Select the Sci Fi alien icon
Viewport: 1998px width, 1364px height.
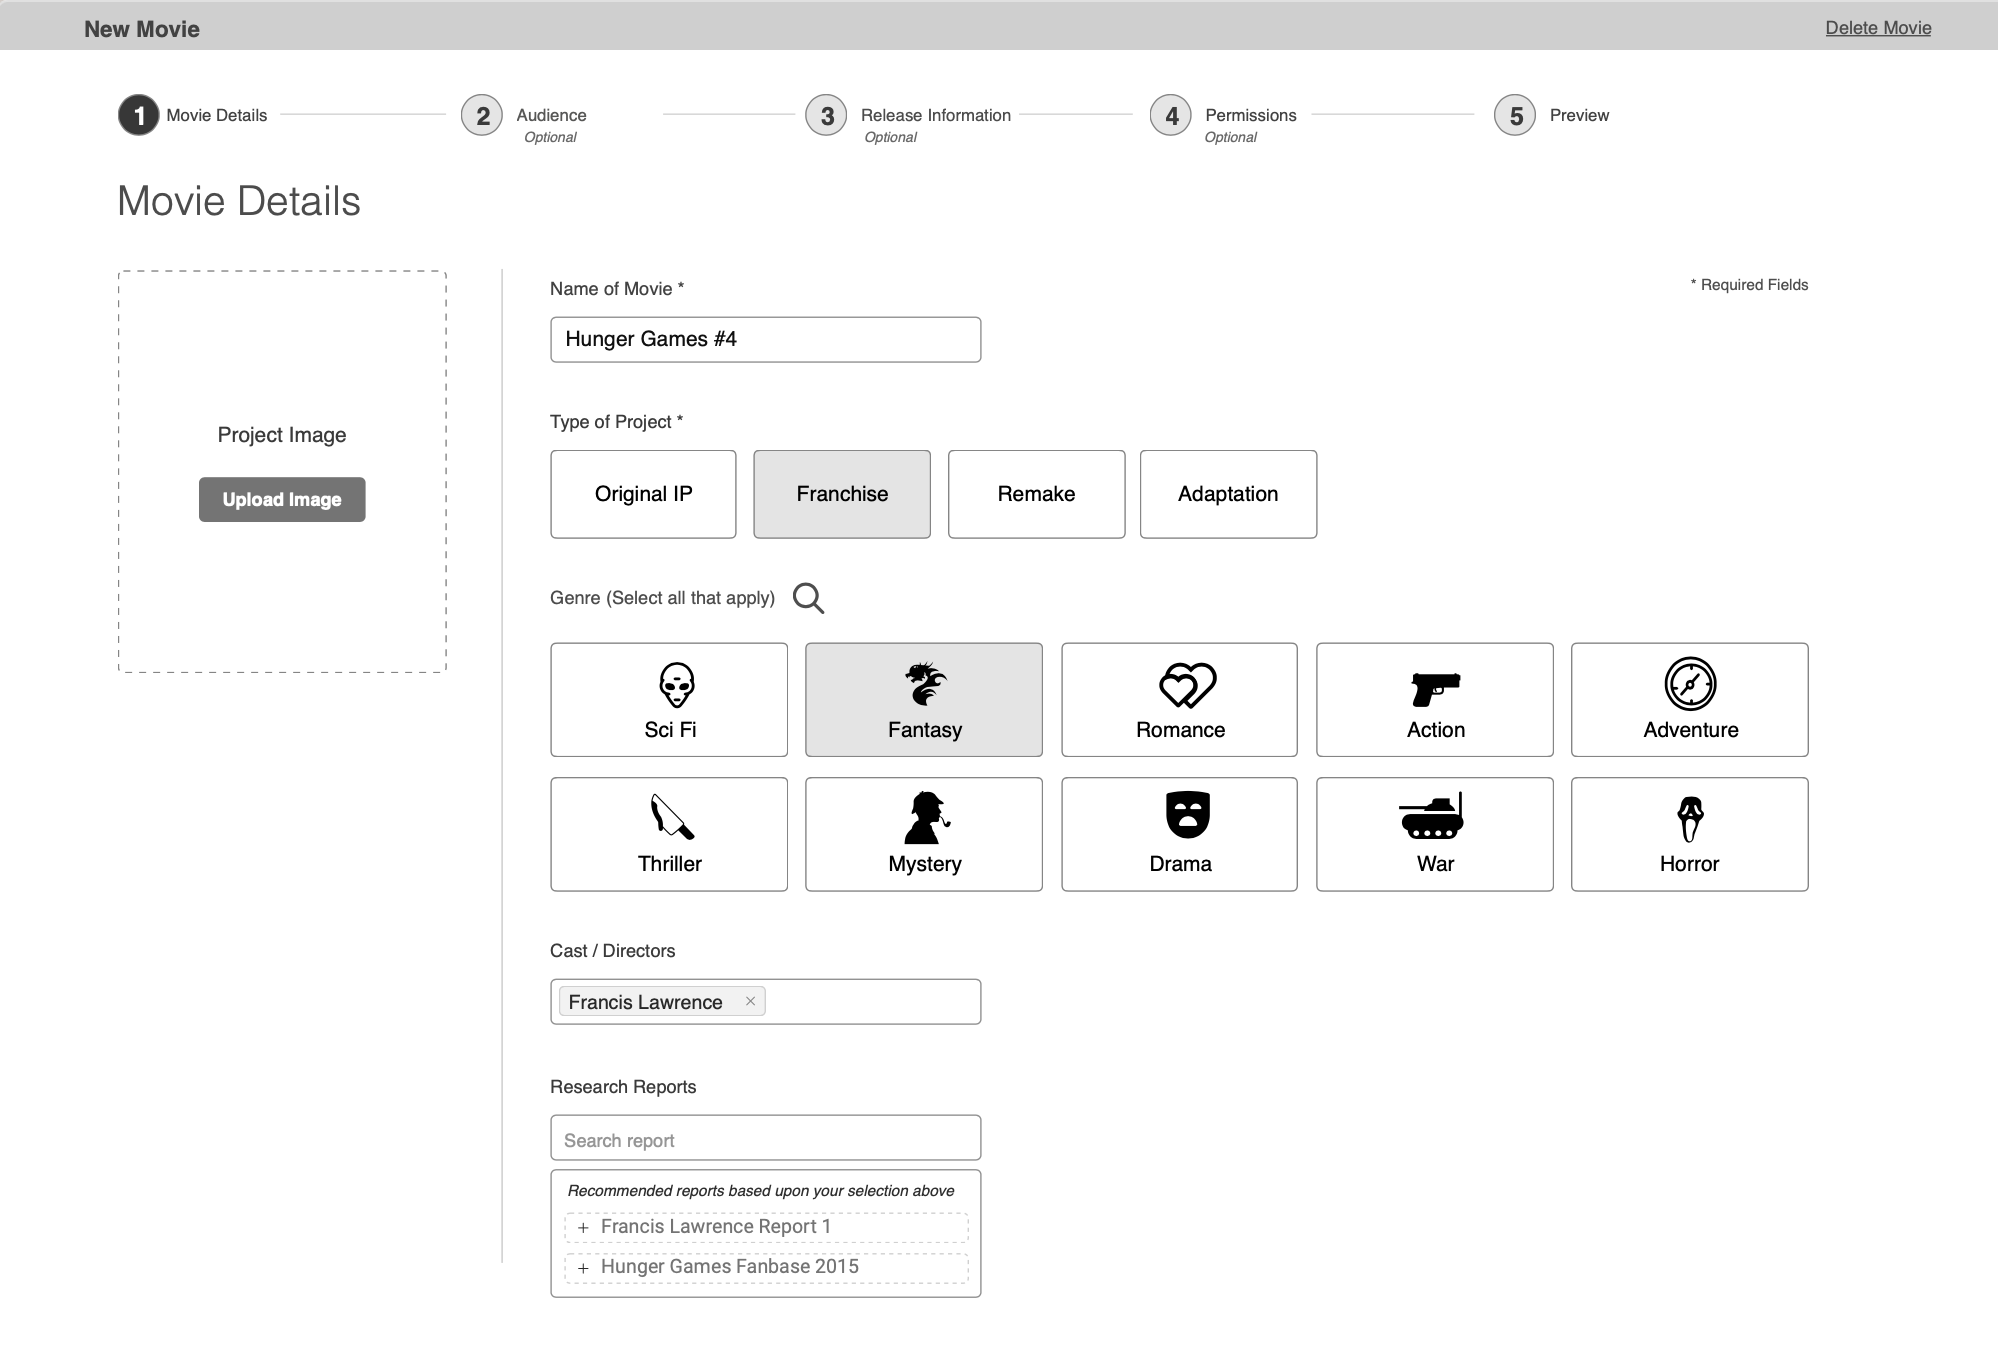click(677, 685)
